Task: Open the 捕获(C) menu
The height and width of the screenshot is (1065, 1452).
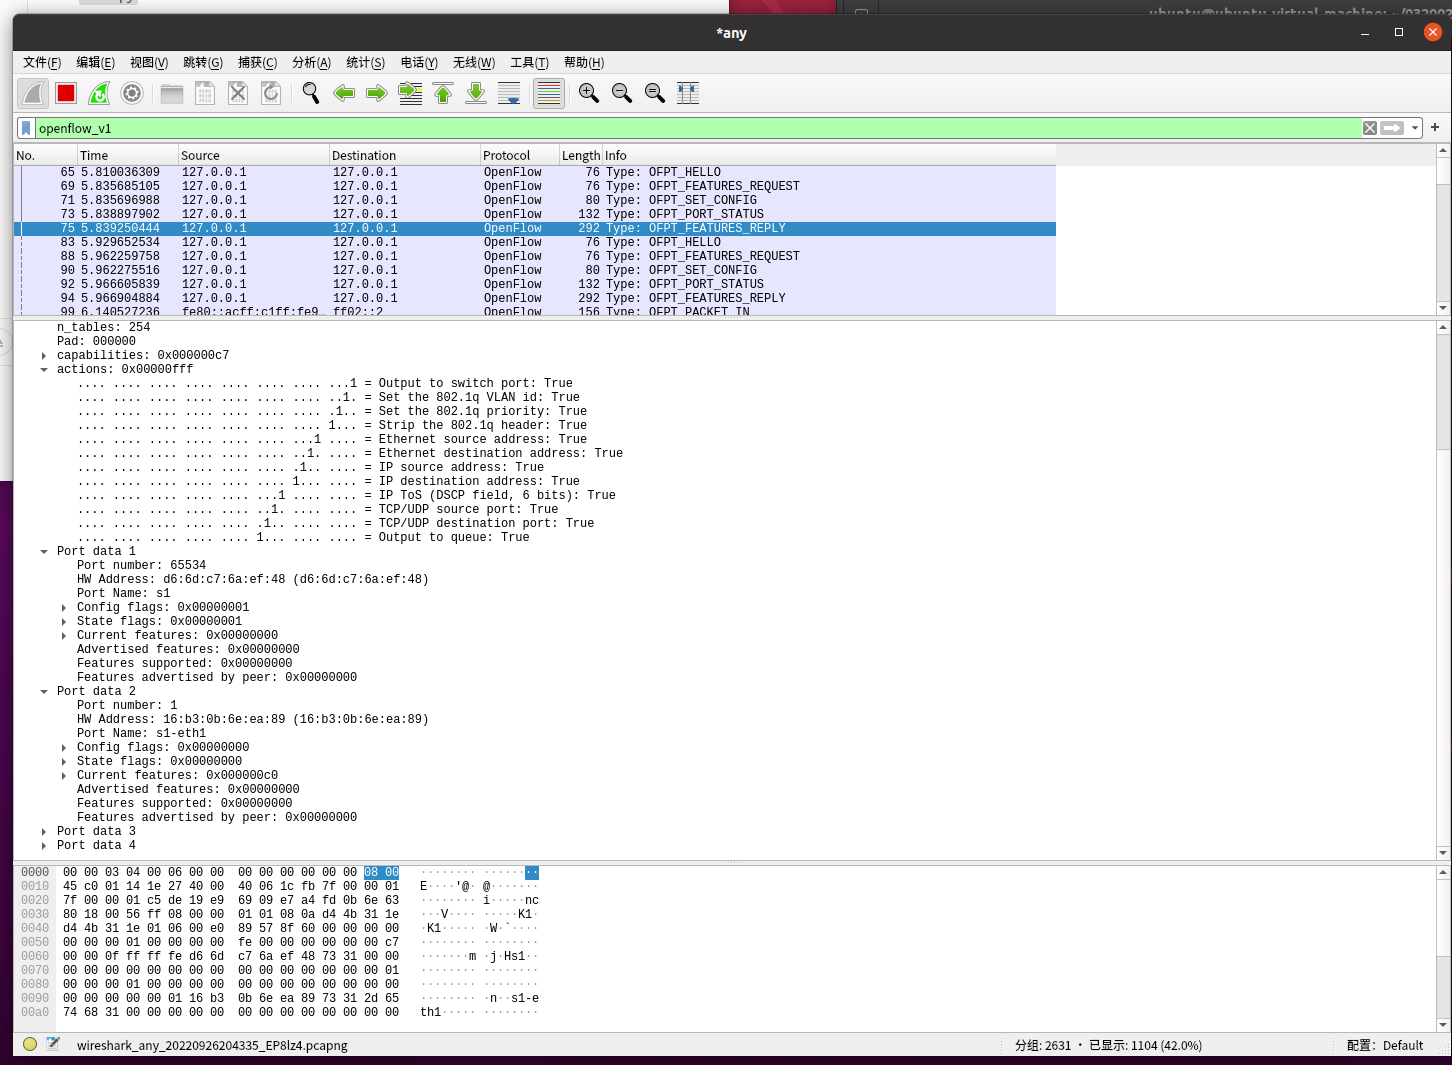Action: [257, 62]
